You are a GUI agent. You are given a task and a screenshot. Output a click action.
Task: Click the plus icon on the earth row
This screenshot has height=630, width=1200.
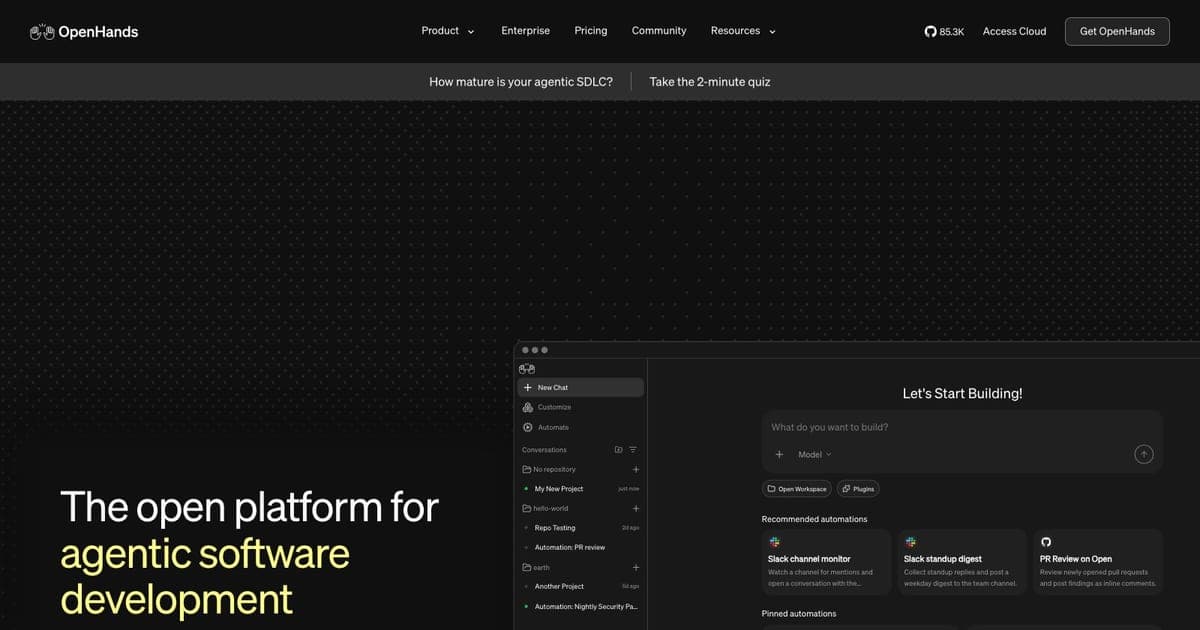tap(636, 567)
